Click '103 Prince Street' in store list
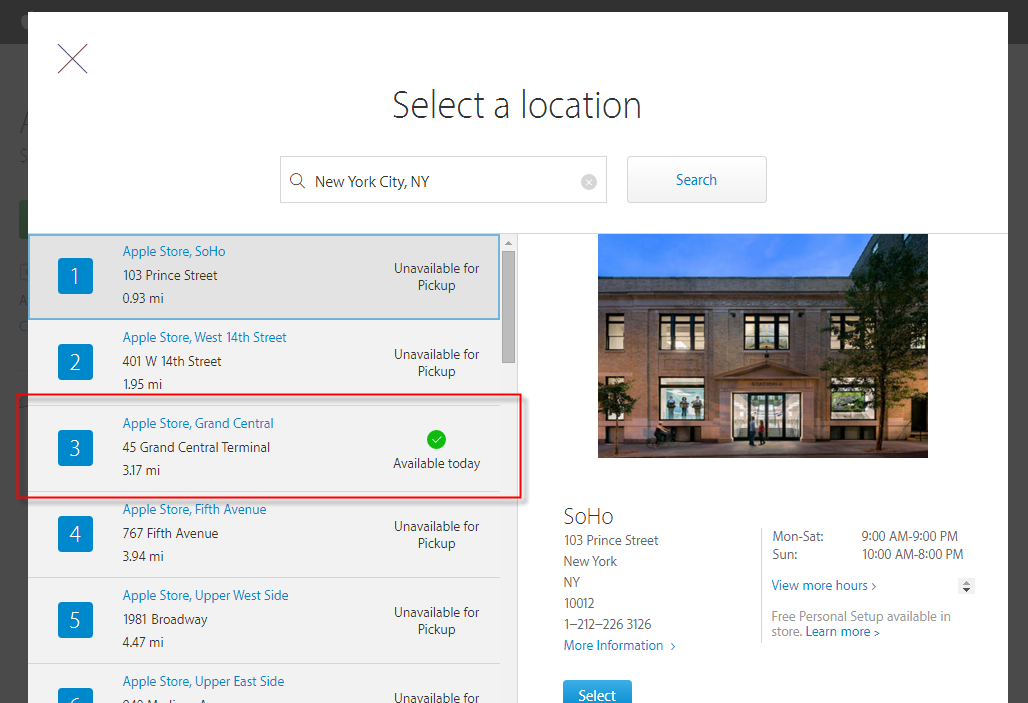Image resolution: width=1028 pixels, height=703 pixels. [x=170, y=275]
